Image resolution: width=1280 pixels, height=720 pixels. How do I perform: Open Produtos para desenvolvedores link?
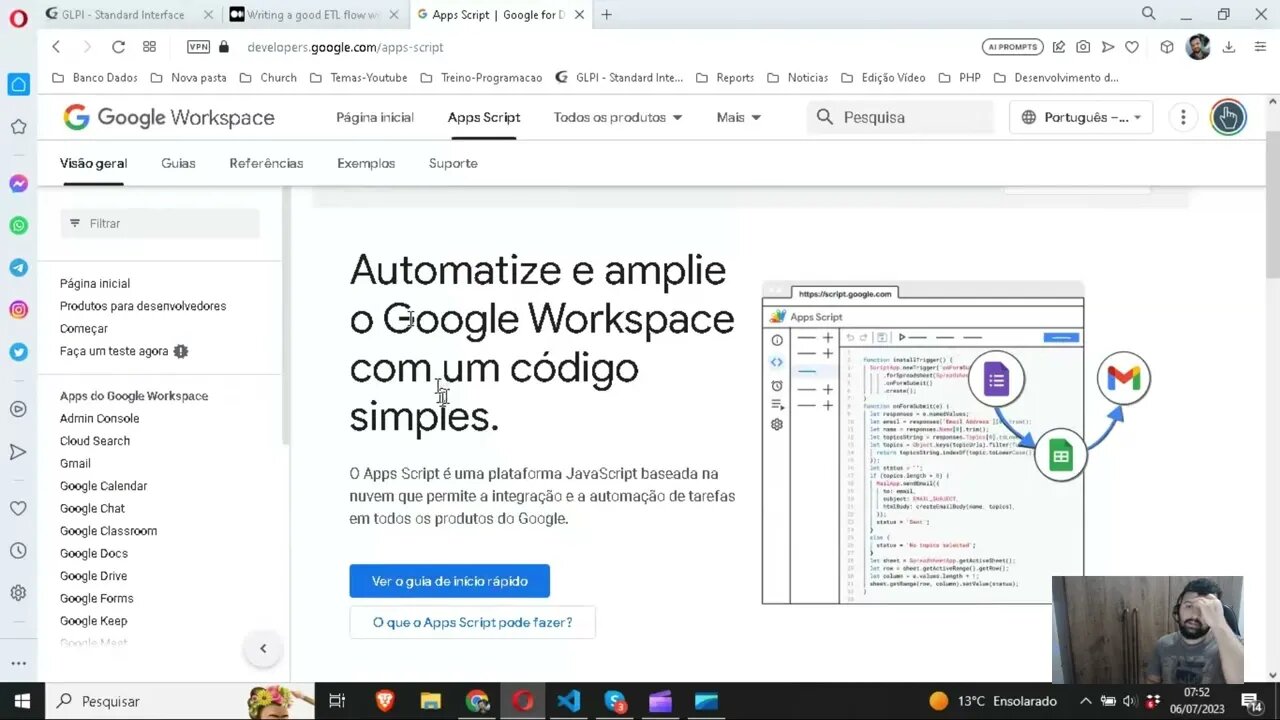(143, 306)
